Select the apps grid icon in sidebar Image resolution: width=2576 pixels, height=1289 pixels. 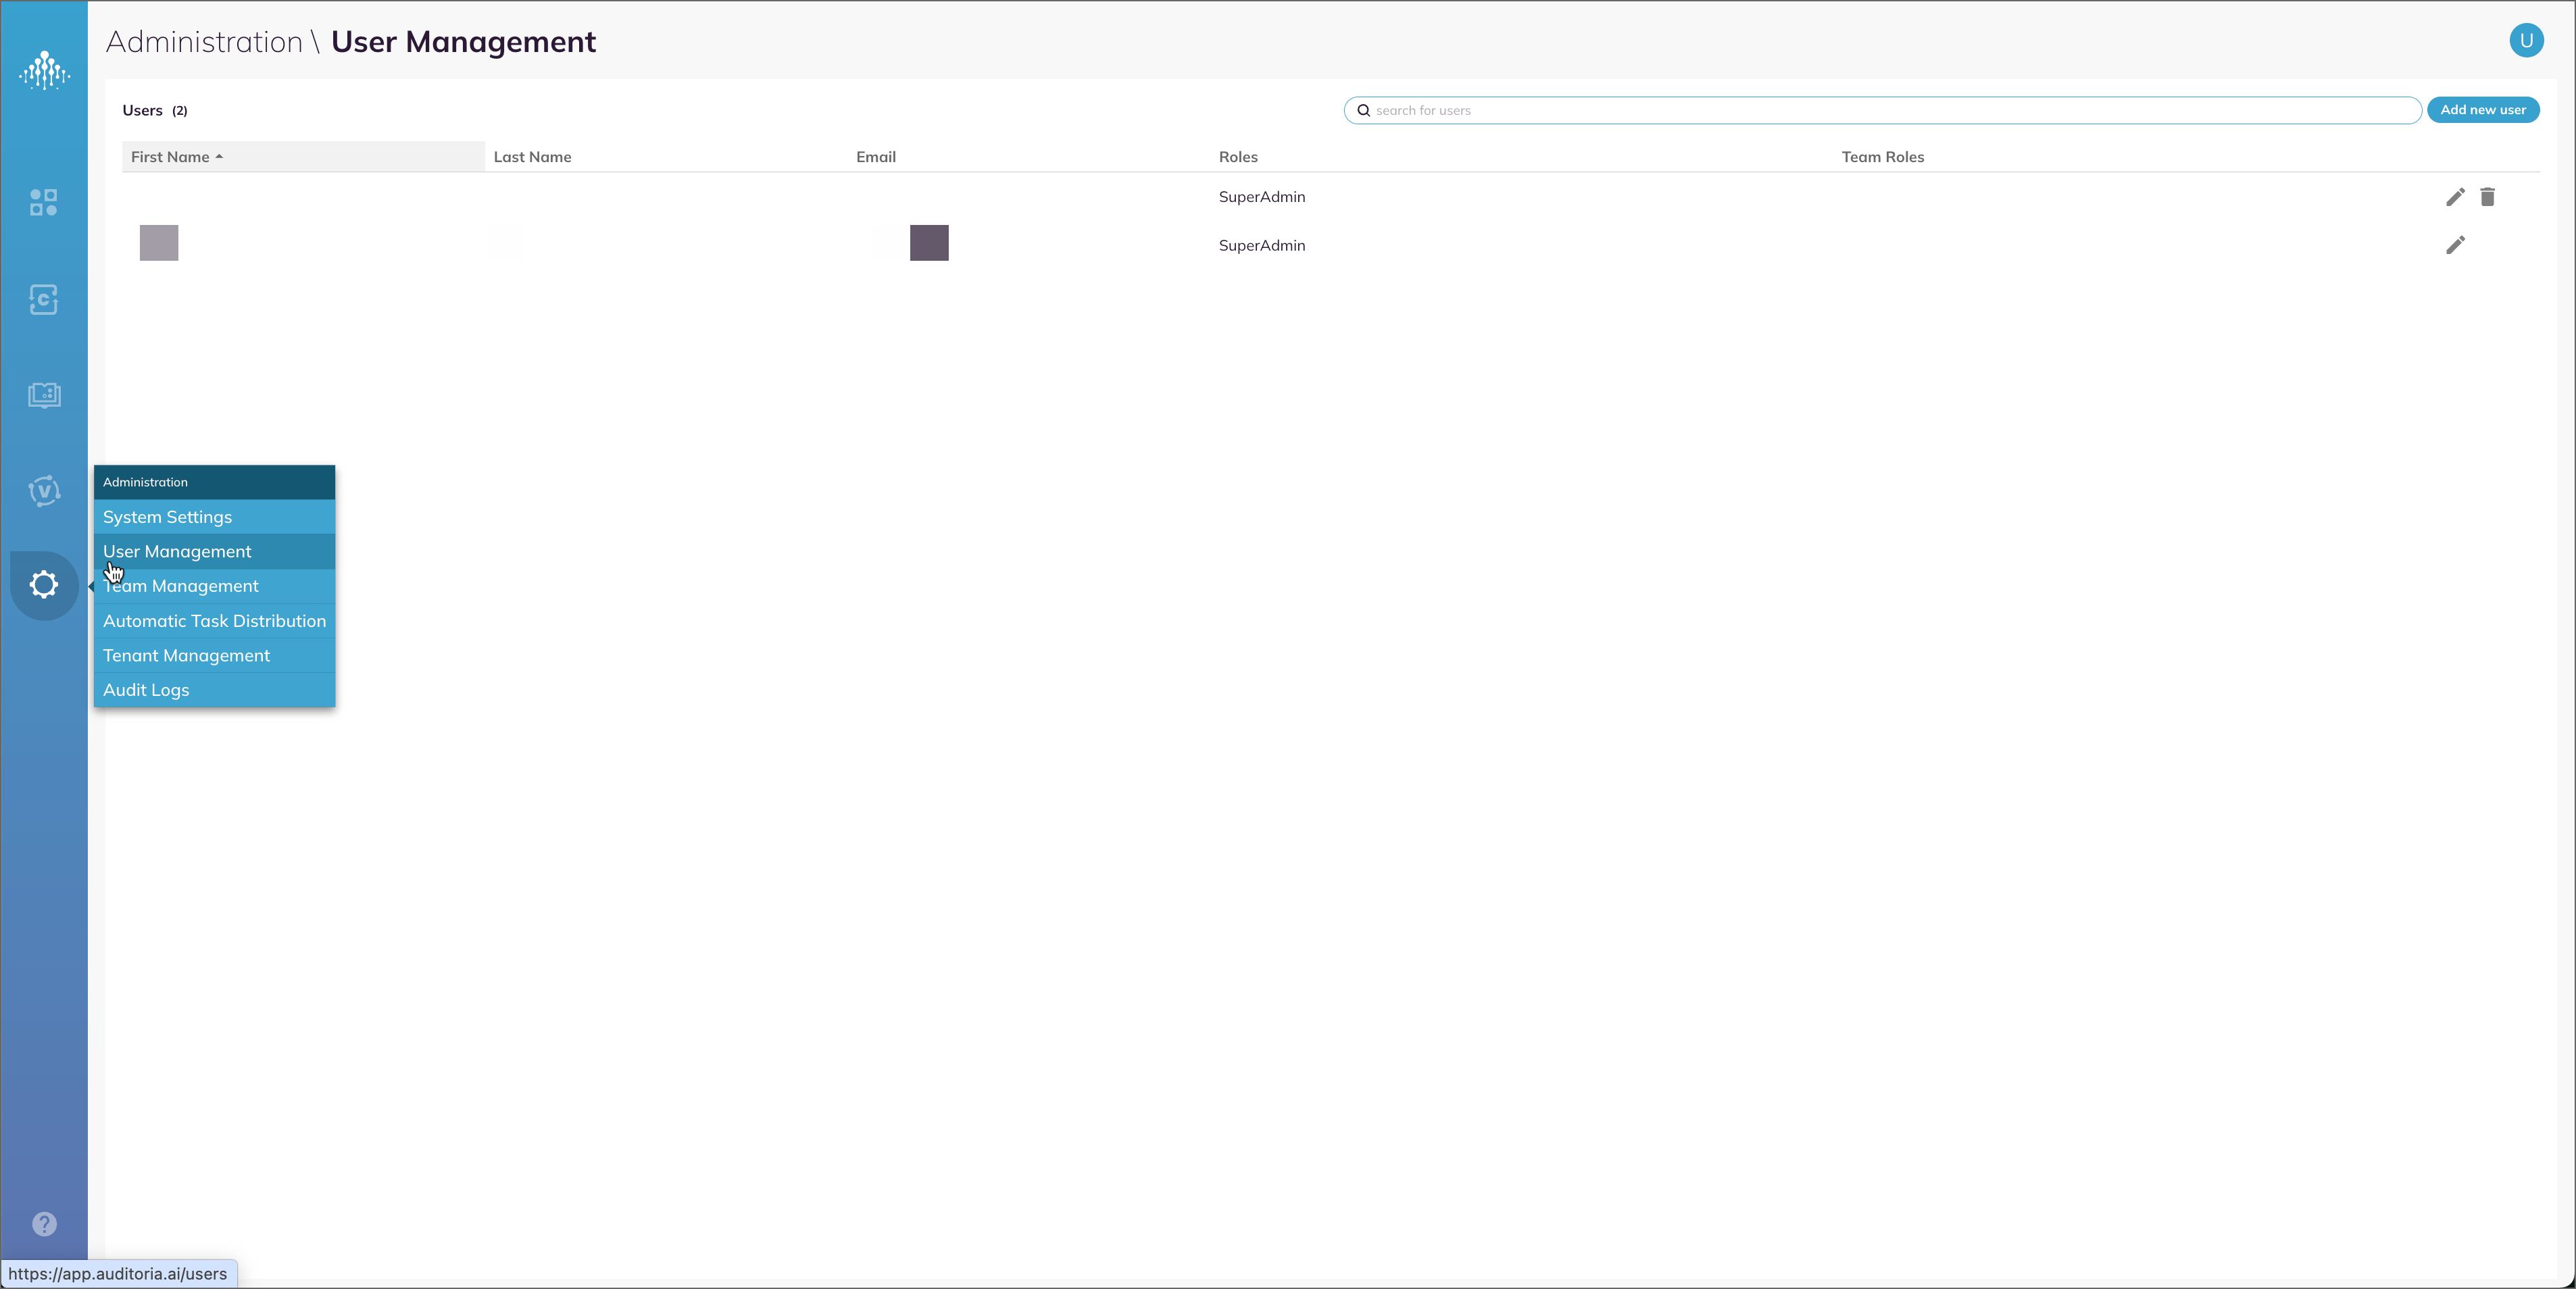point(43,203)
